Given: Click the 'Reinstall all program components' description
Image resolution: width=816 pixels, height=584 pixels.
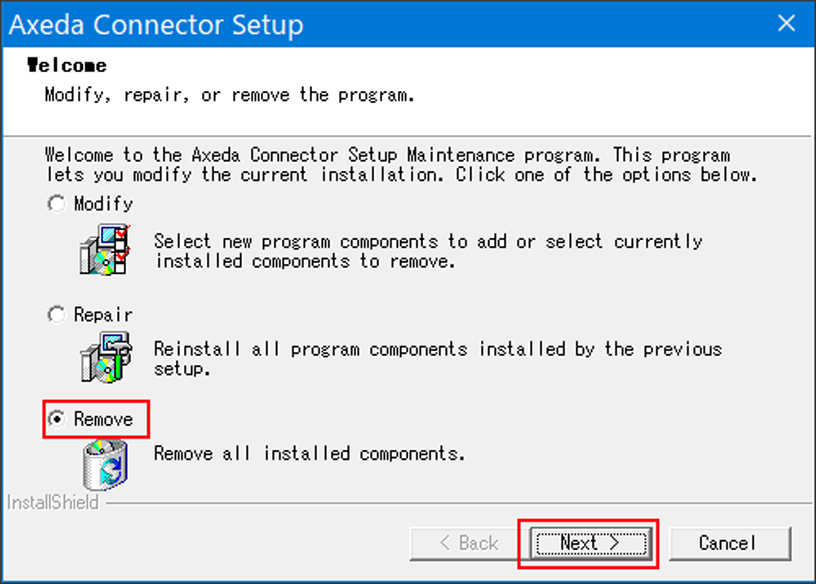Looking at the screenshot, I should click(438, 359).
